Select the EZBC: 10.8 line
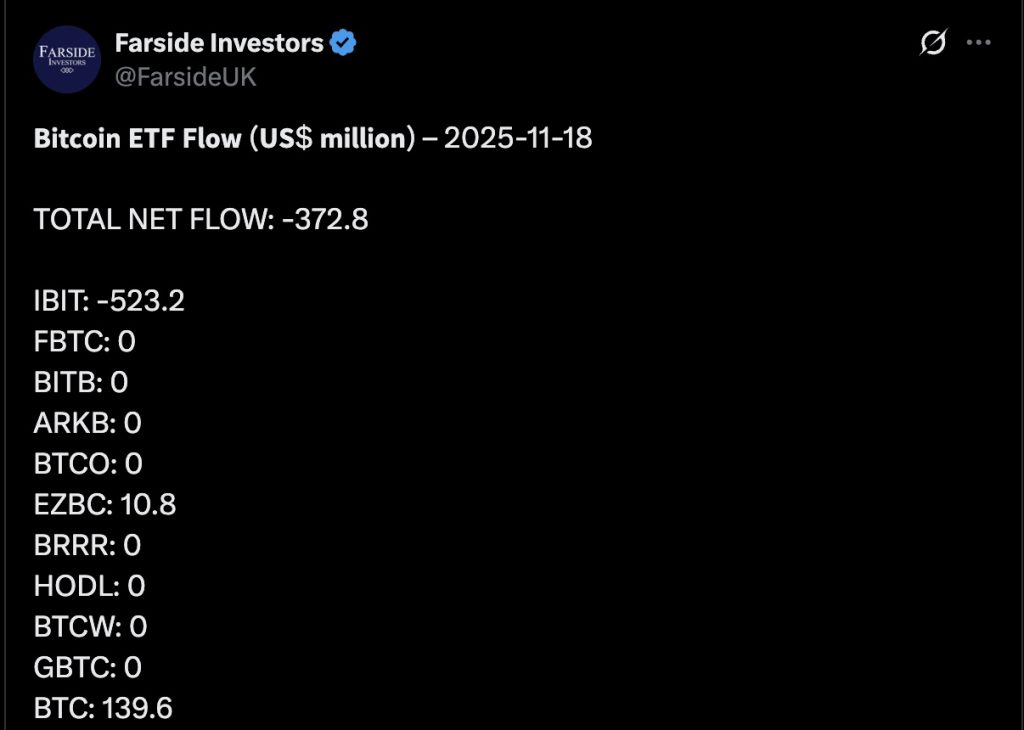 105,504
